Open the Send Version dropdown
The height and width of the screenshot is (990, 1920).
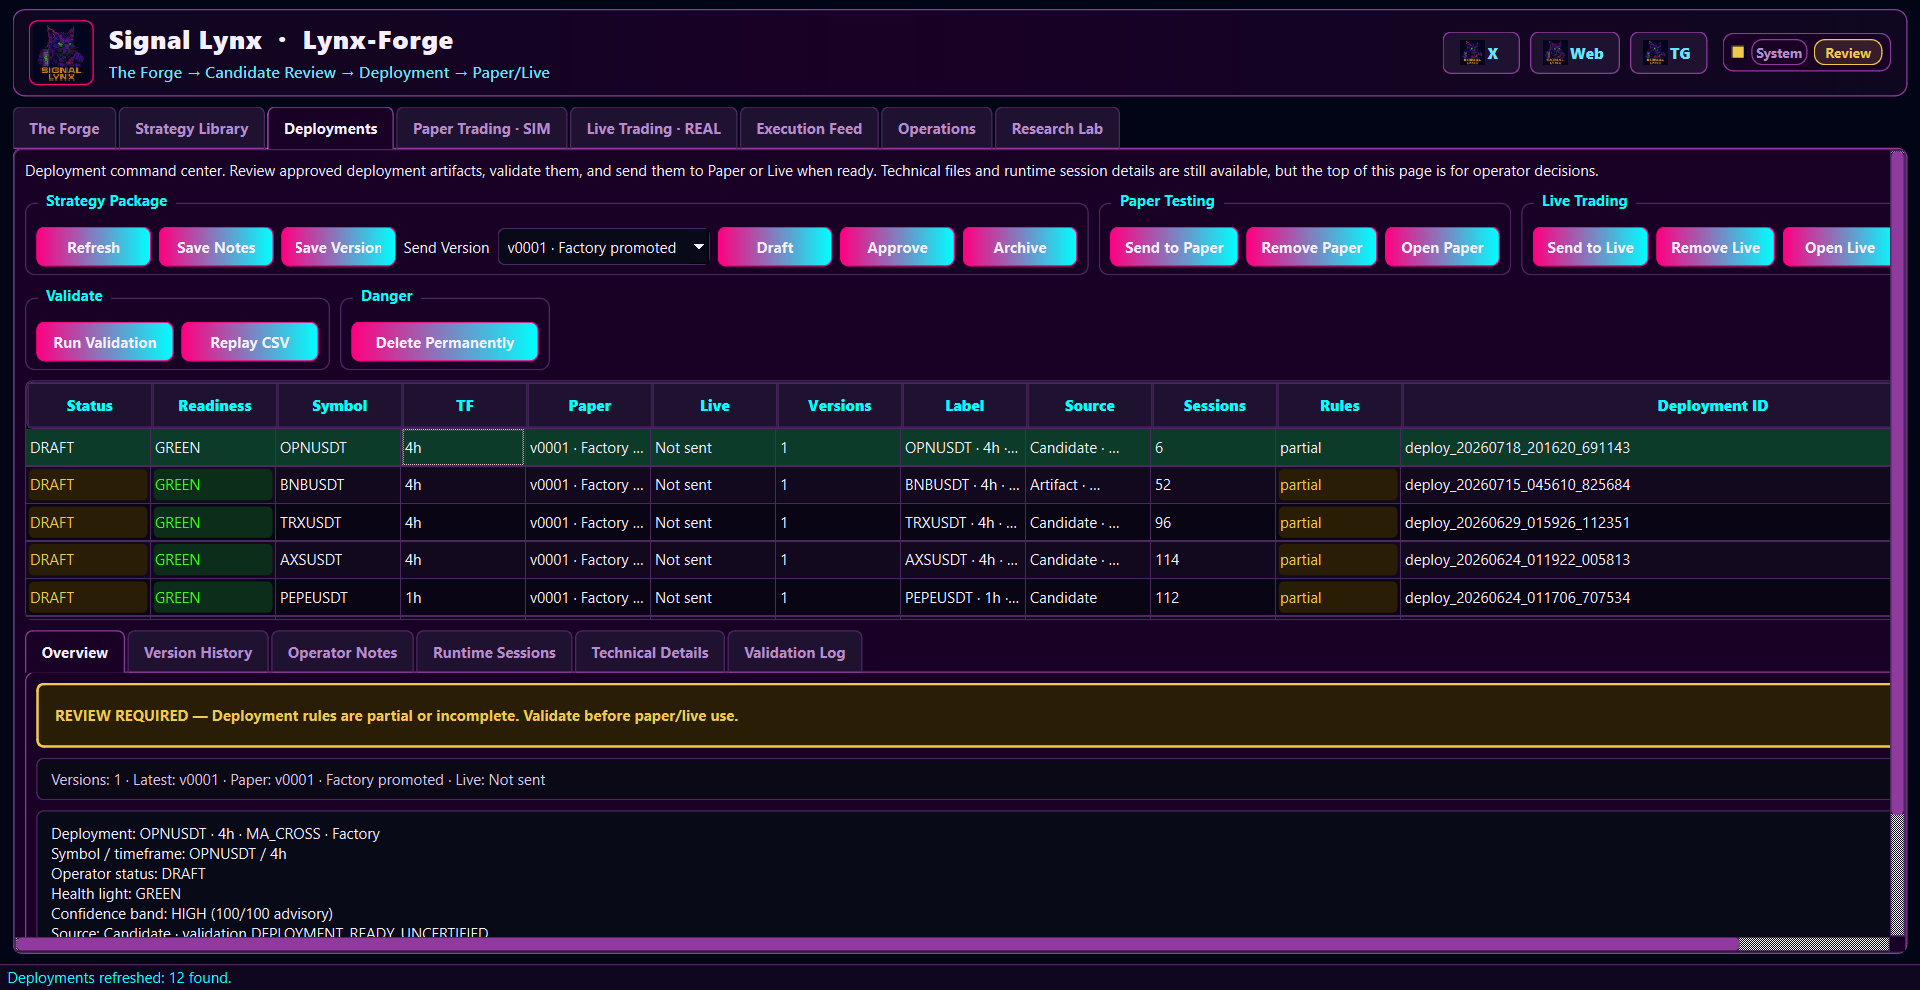(x=604, y=247)
